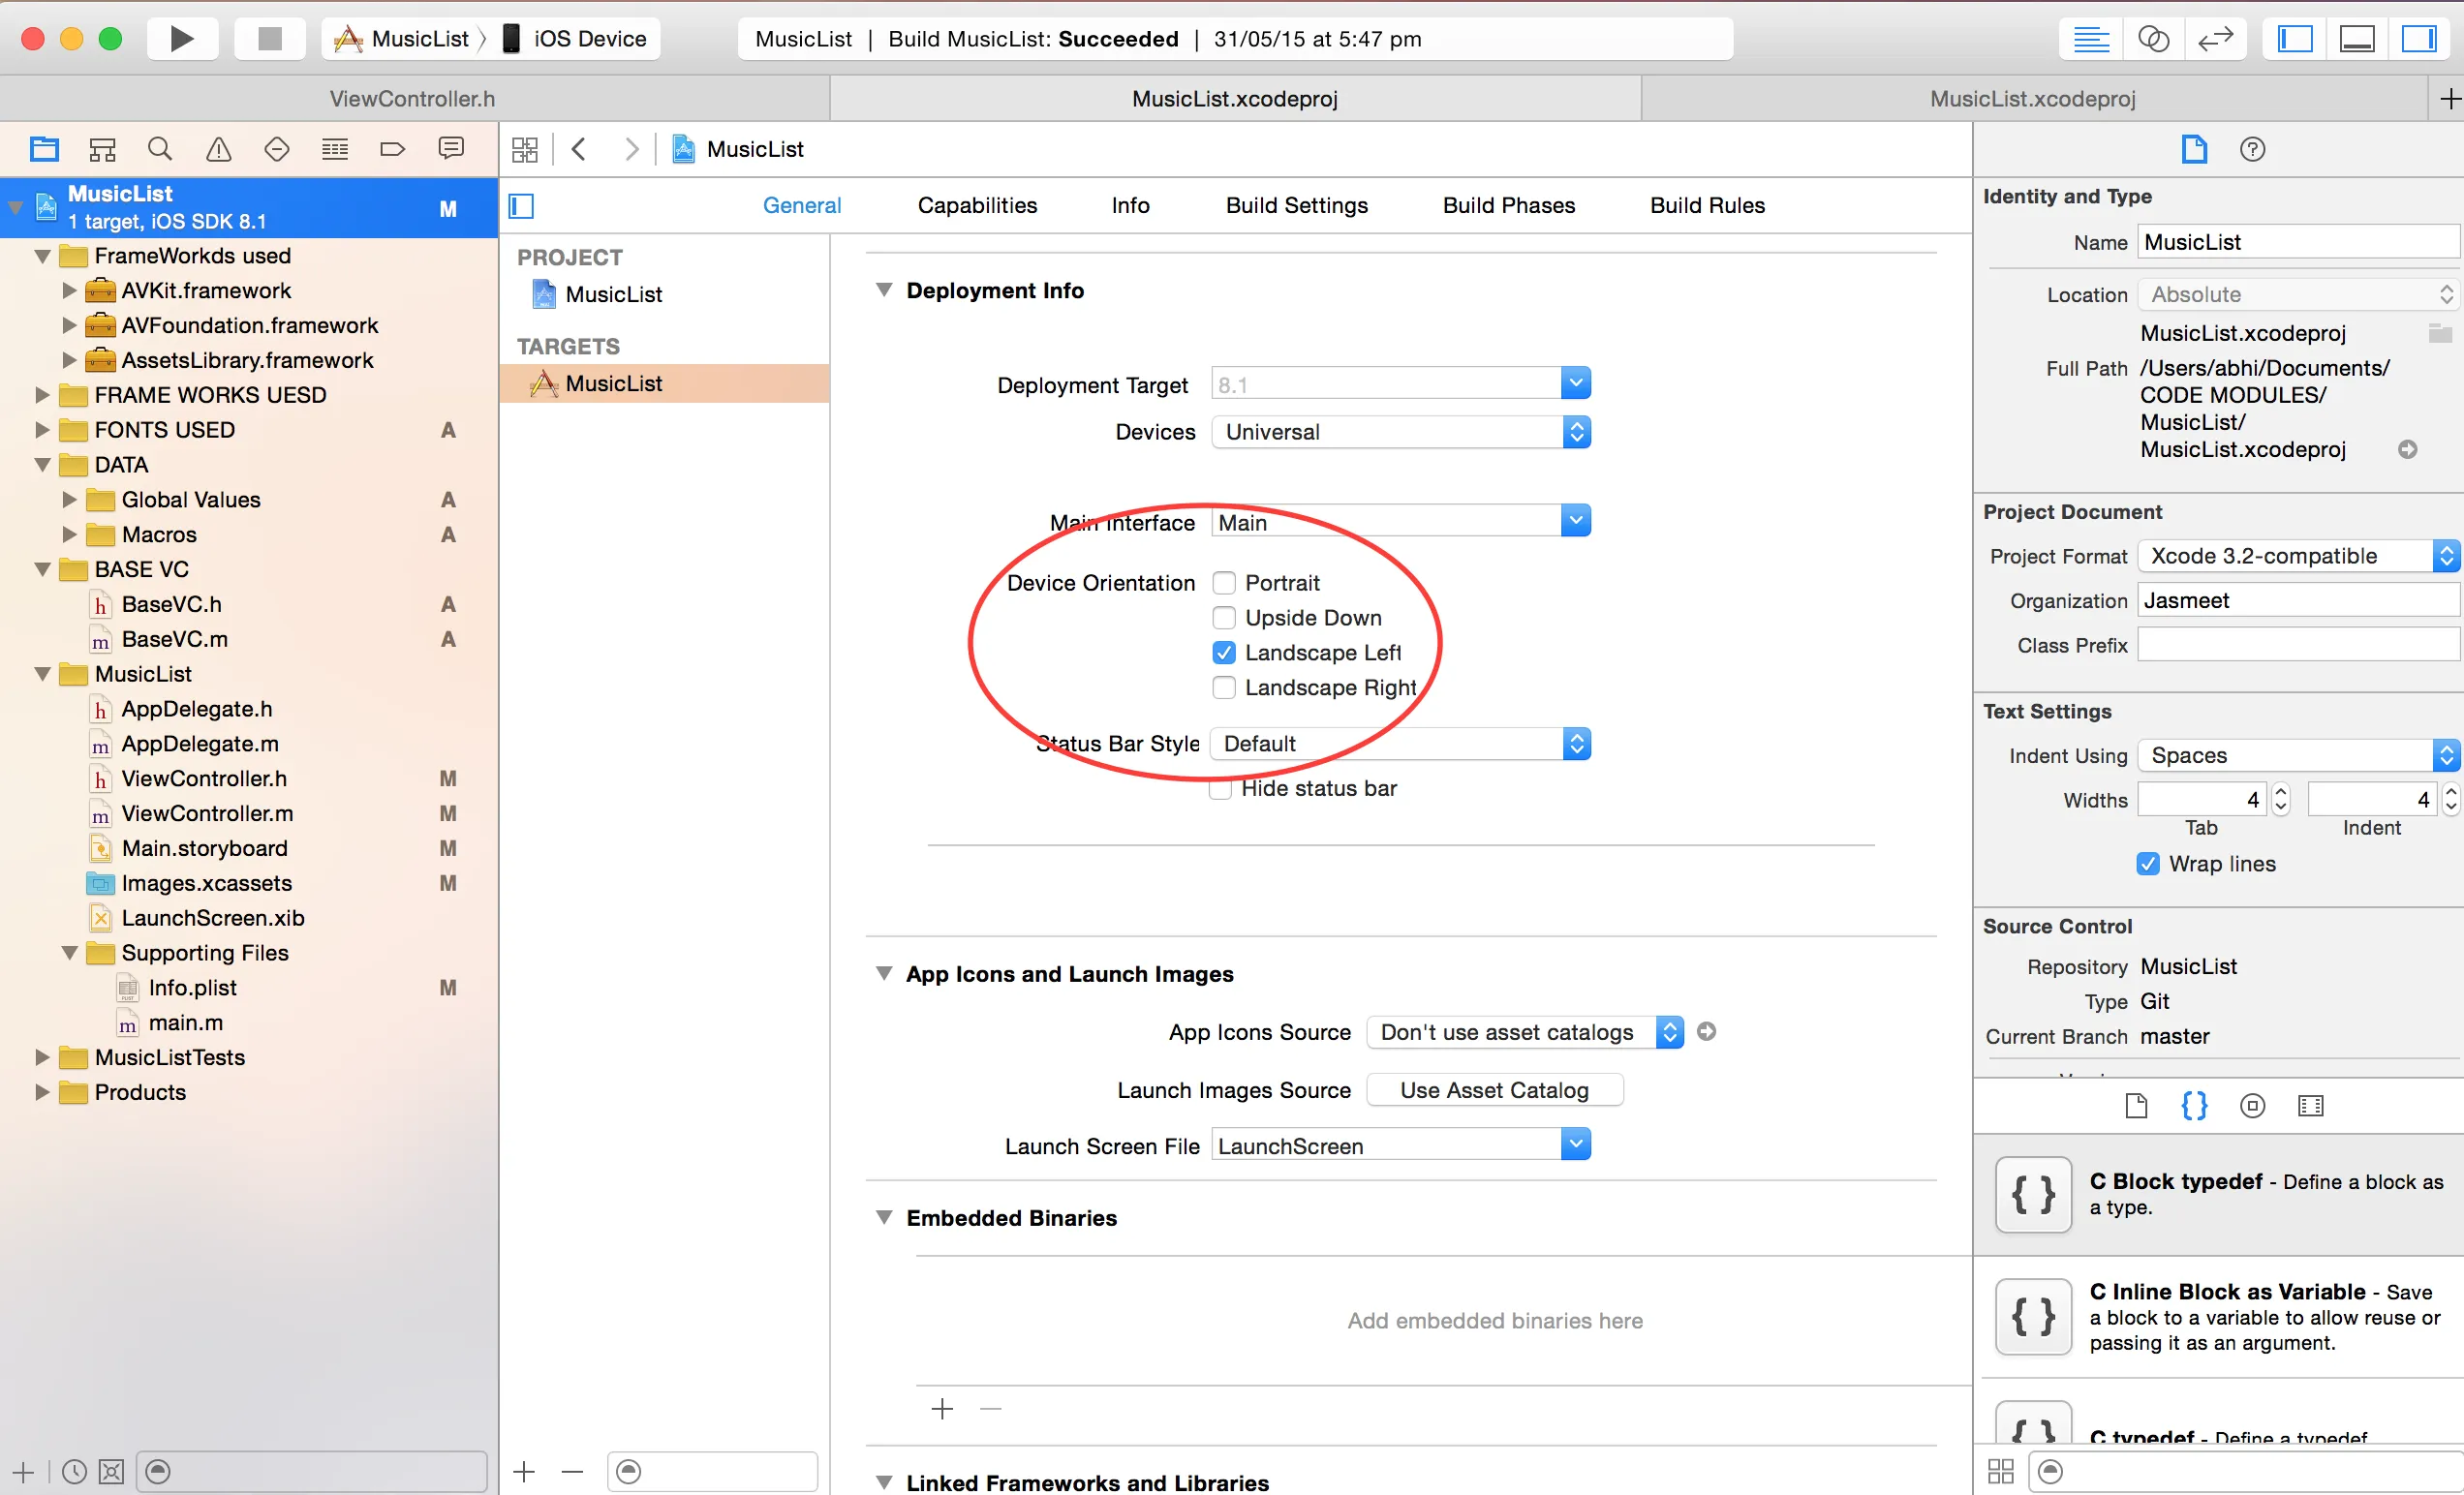Image resolution: width=2464 pixels, height=1495 pixels.
Task: Click the Class Prefix input field
Action: (2297, 645)
